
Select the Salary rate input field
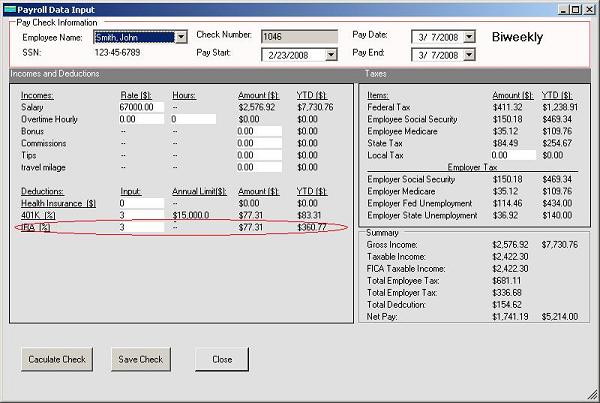142,105
